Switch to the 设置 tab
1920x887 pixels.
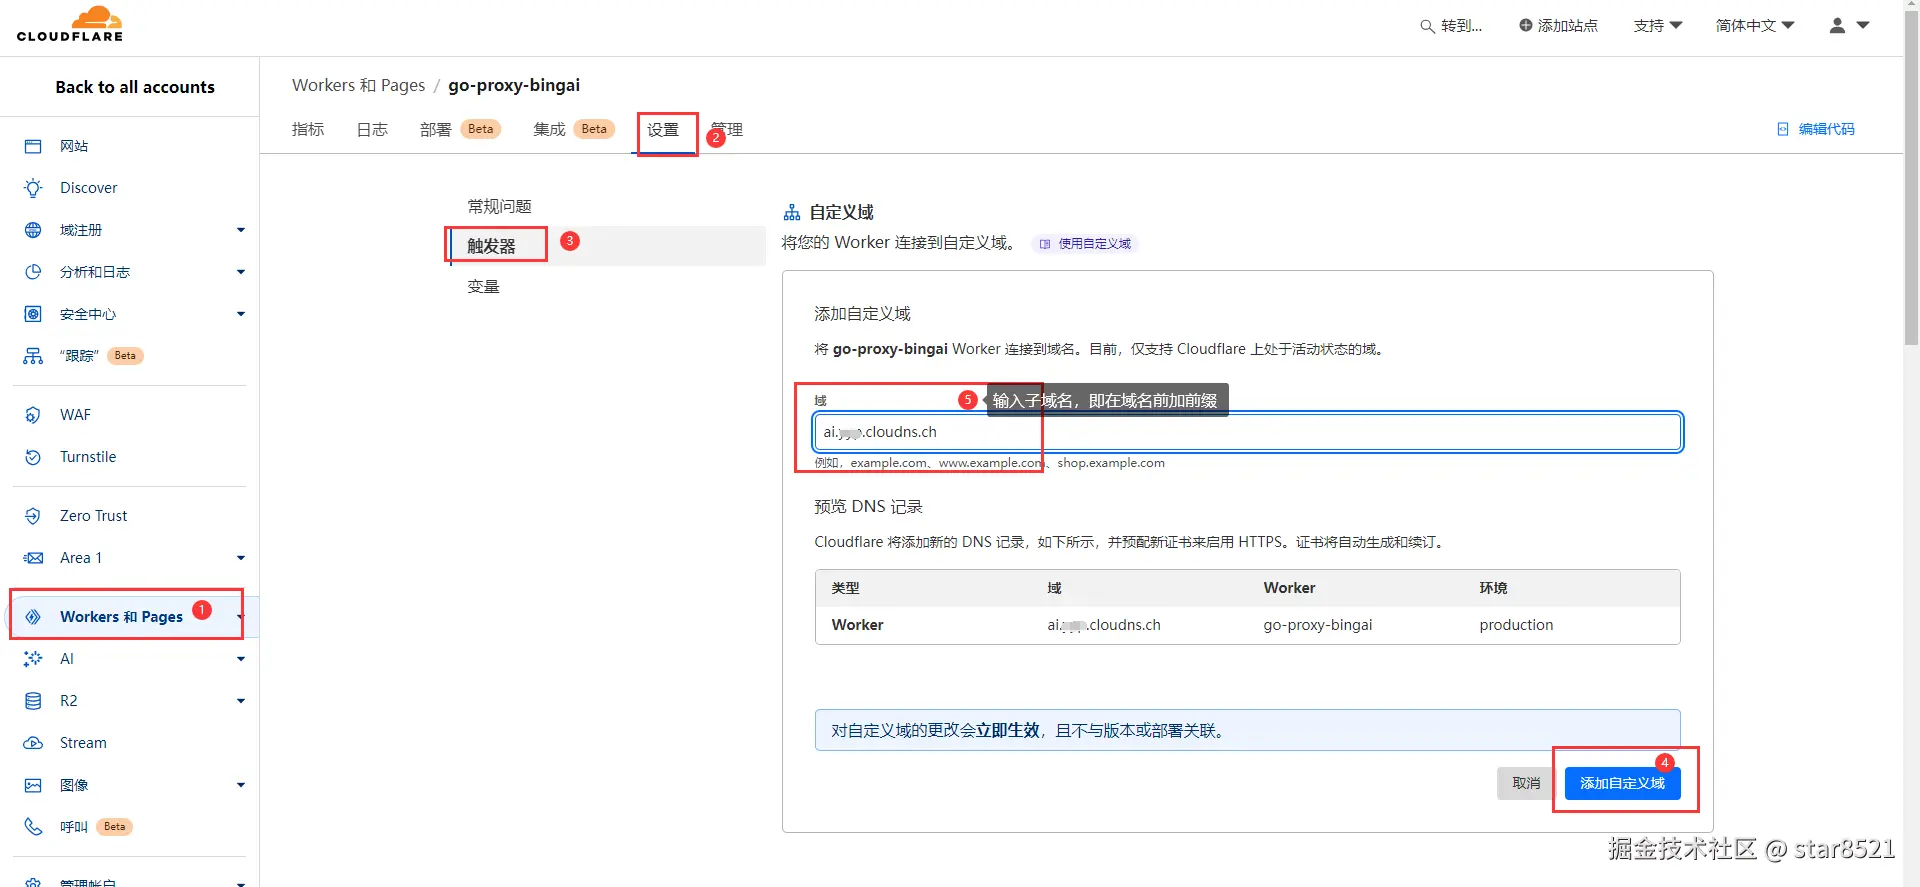point(663,130)
